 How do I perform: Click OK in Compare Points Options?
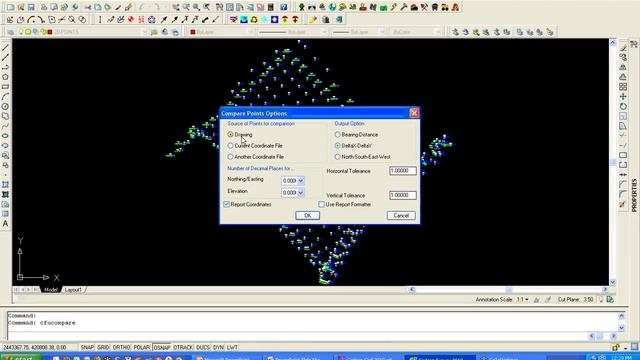point(307,216)
